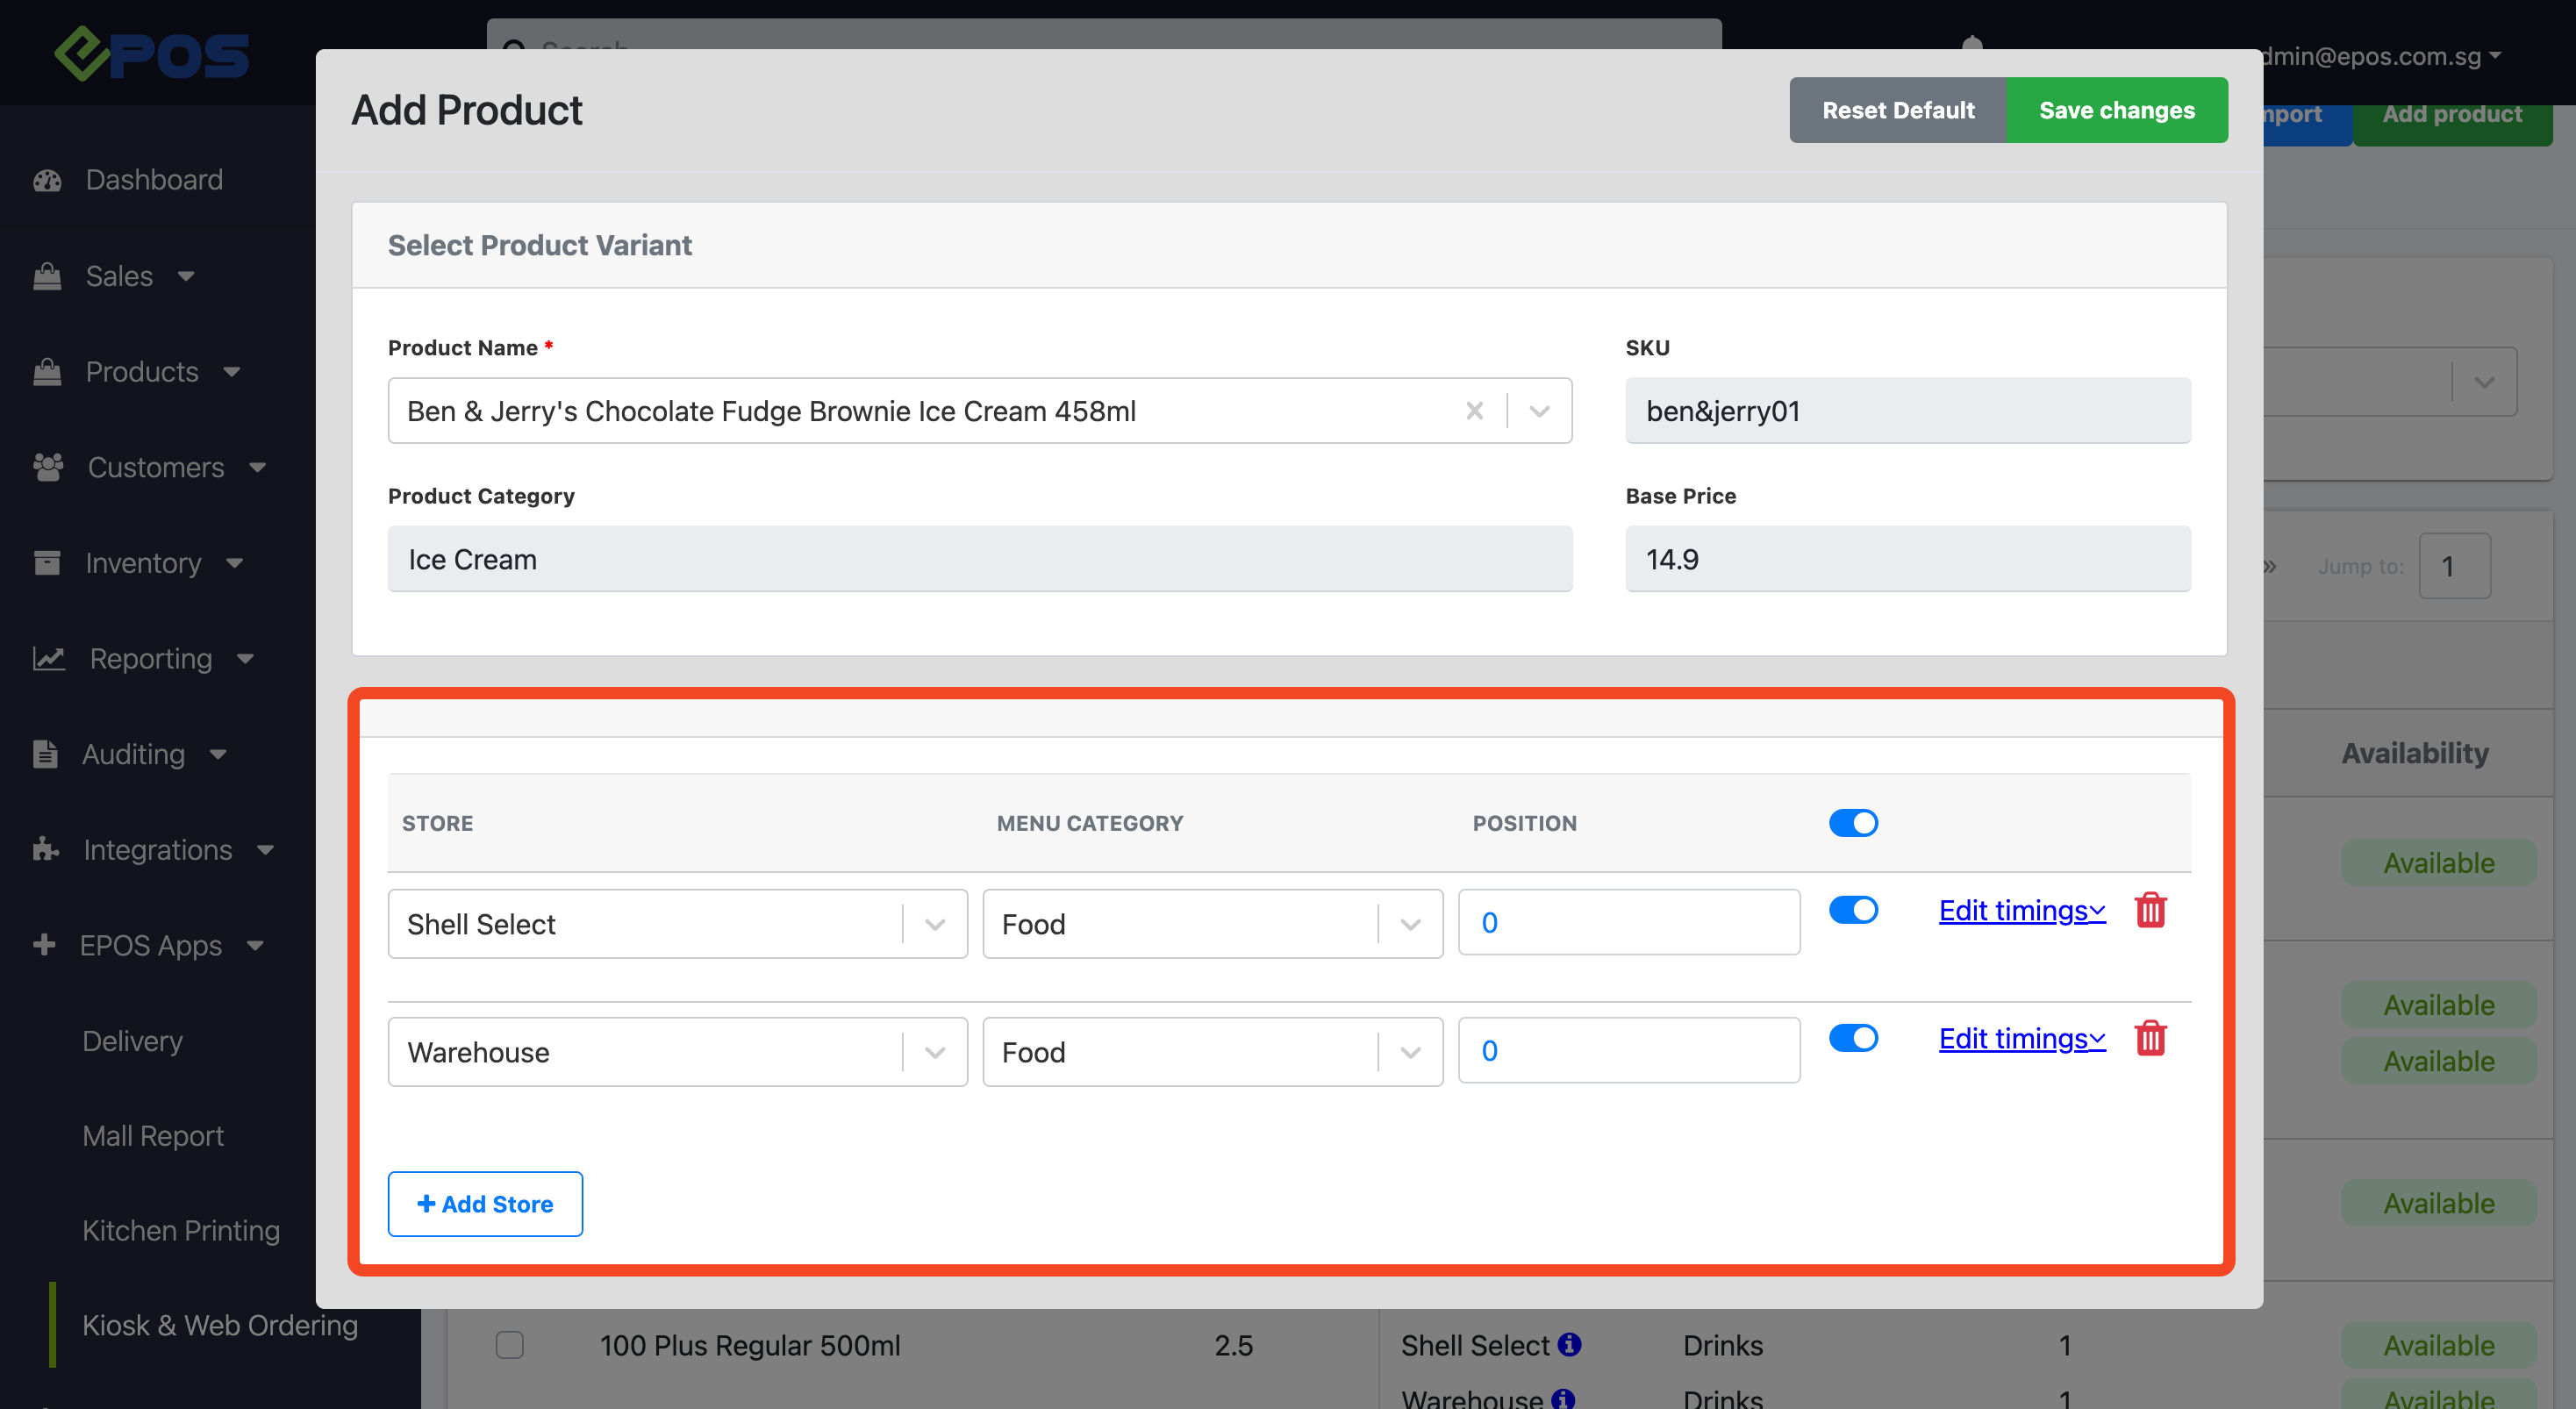Open the background filter dropdown chevron

click(2485, 382)
